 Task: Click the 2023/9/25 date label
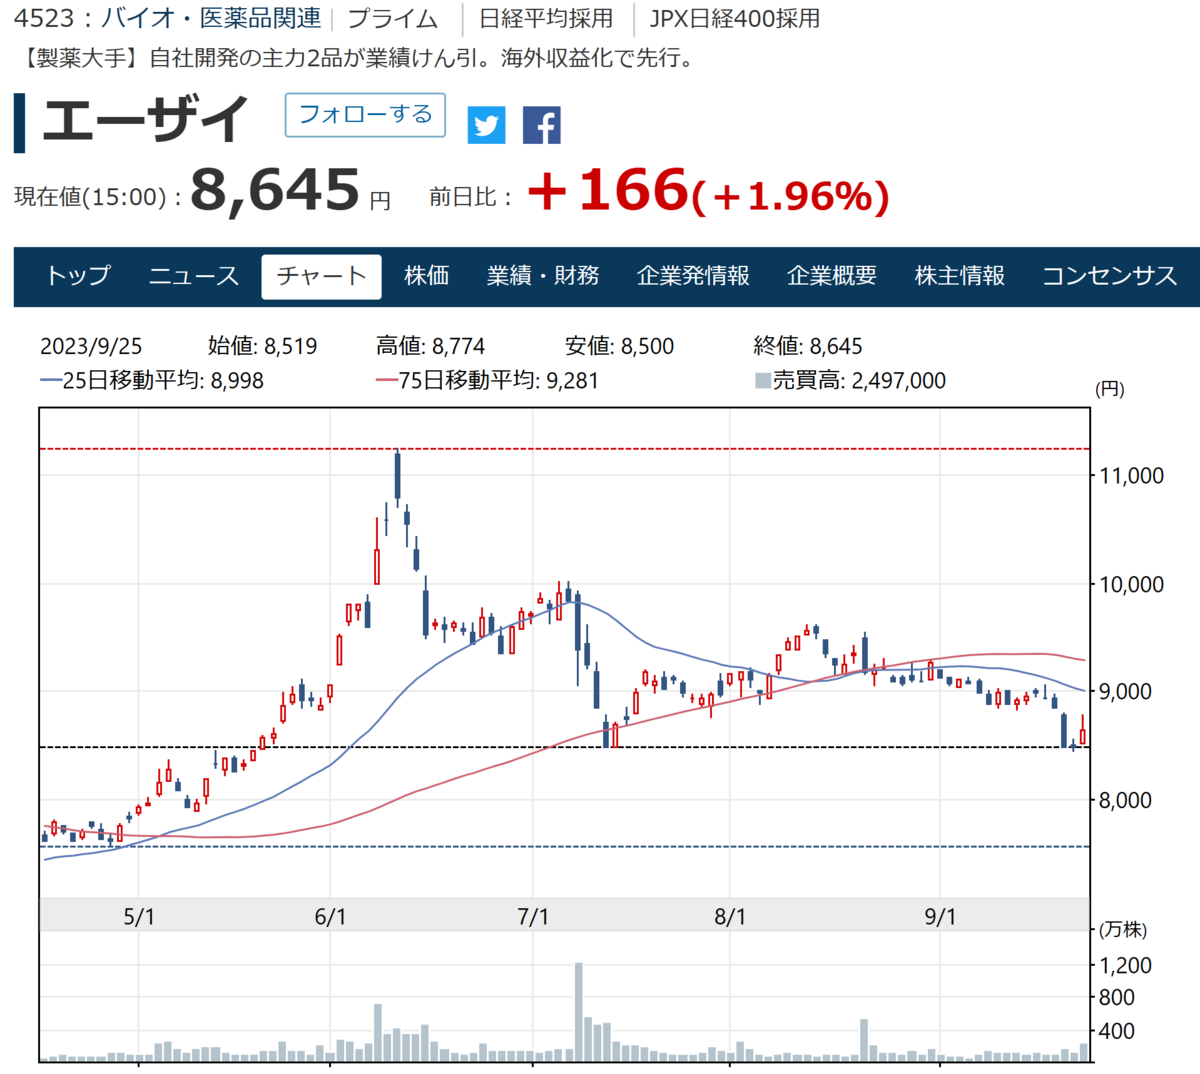pos(91,347)
